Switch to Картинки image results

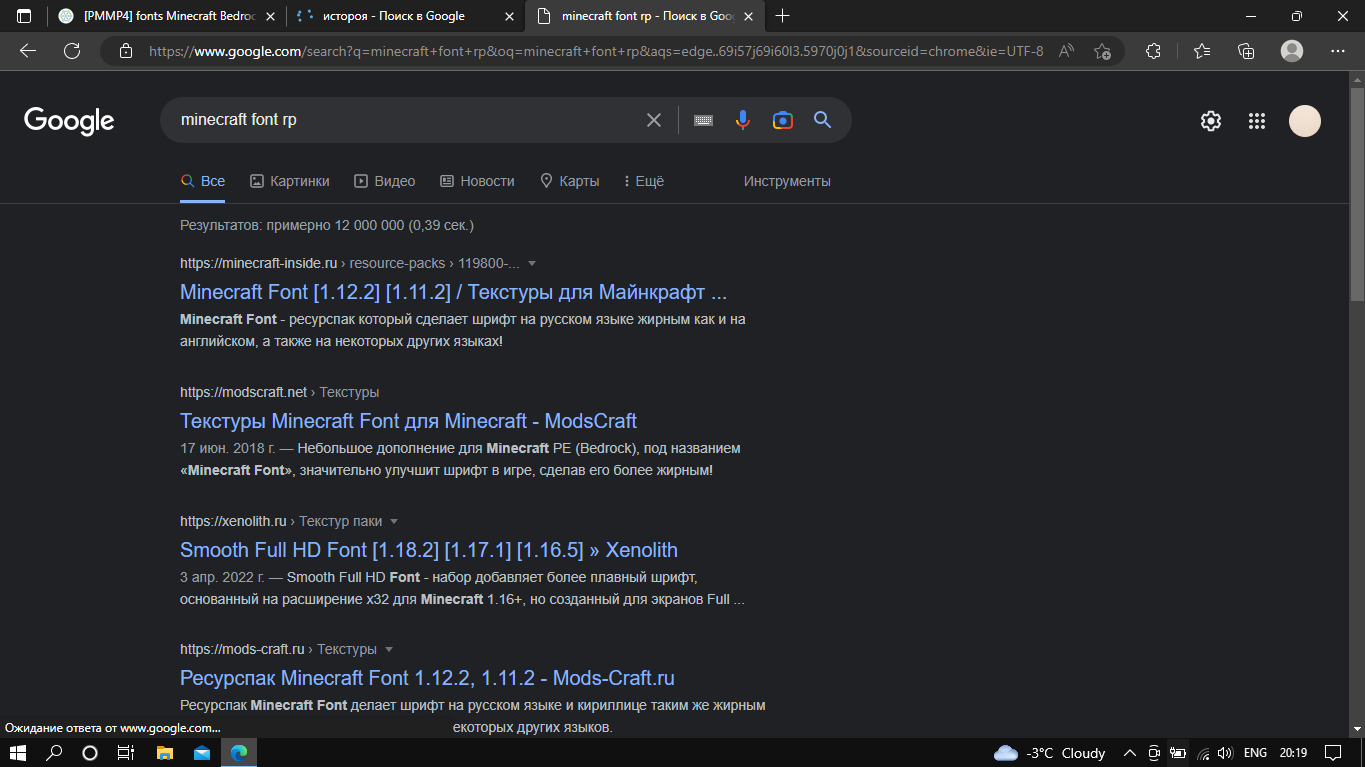[289, 181]
